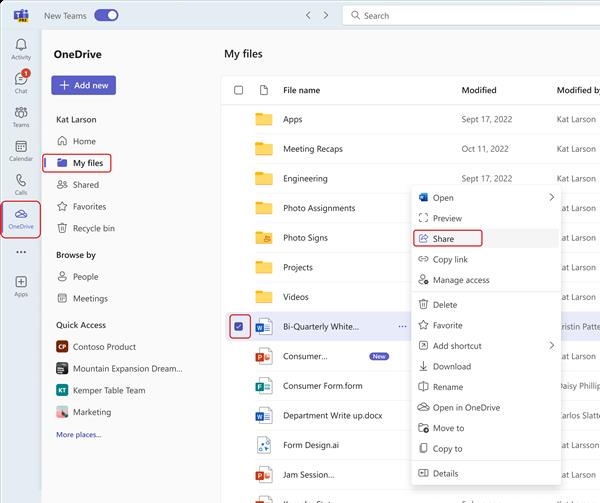Open the Teams icon in left rail

pos(21,117)
